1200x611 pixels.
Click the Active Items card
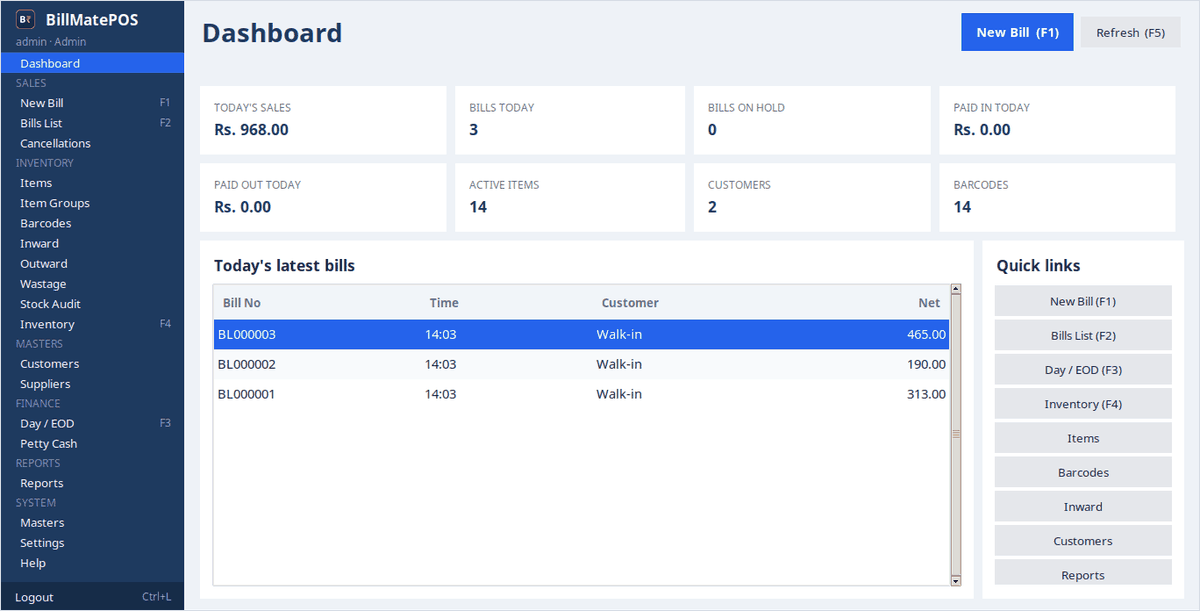coord(570,198)
